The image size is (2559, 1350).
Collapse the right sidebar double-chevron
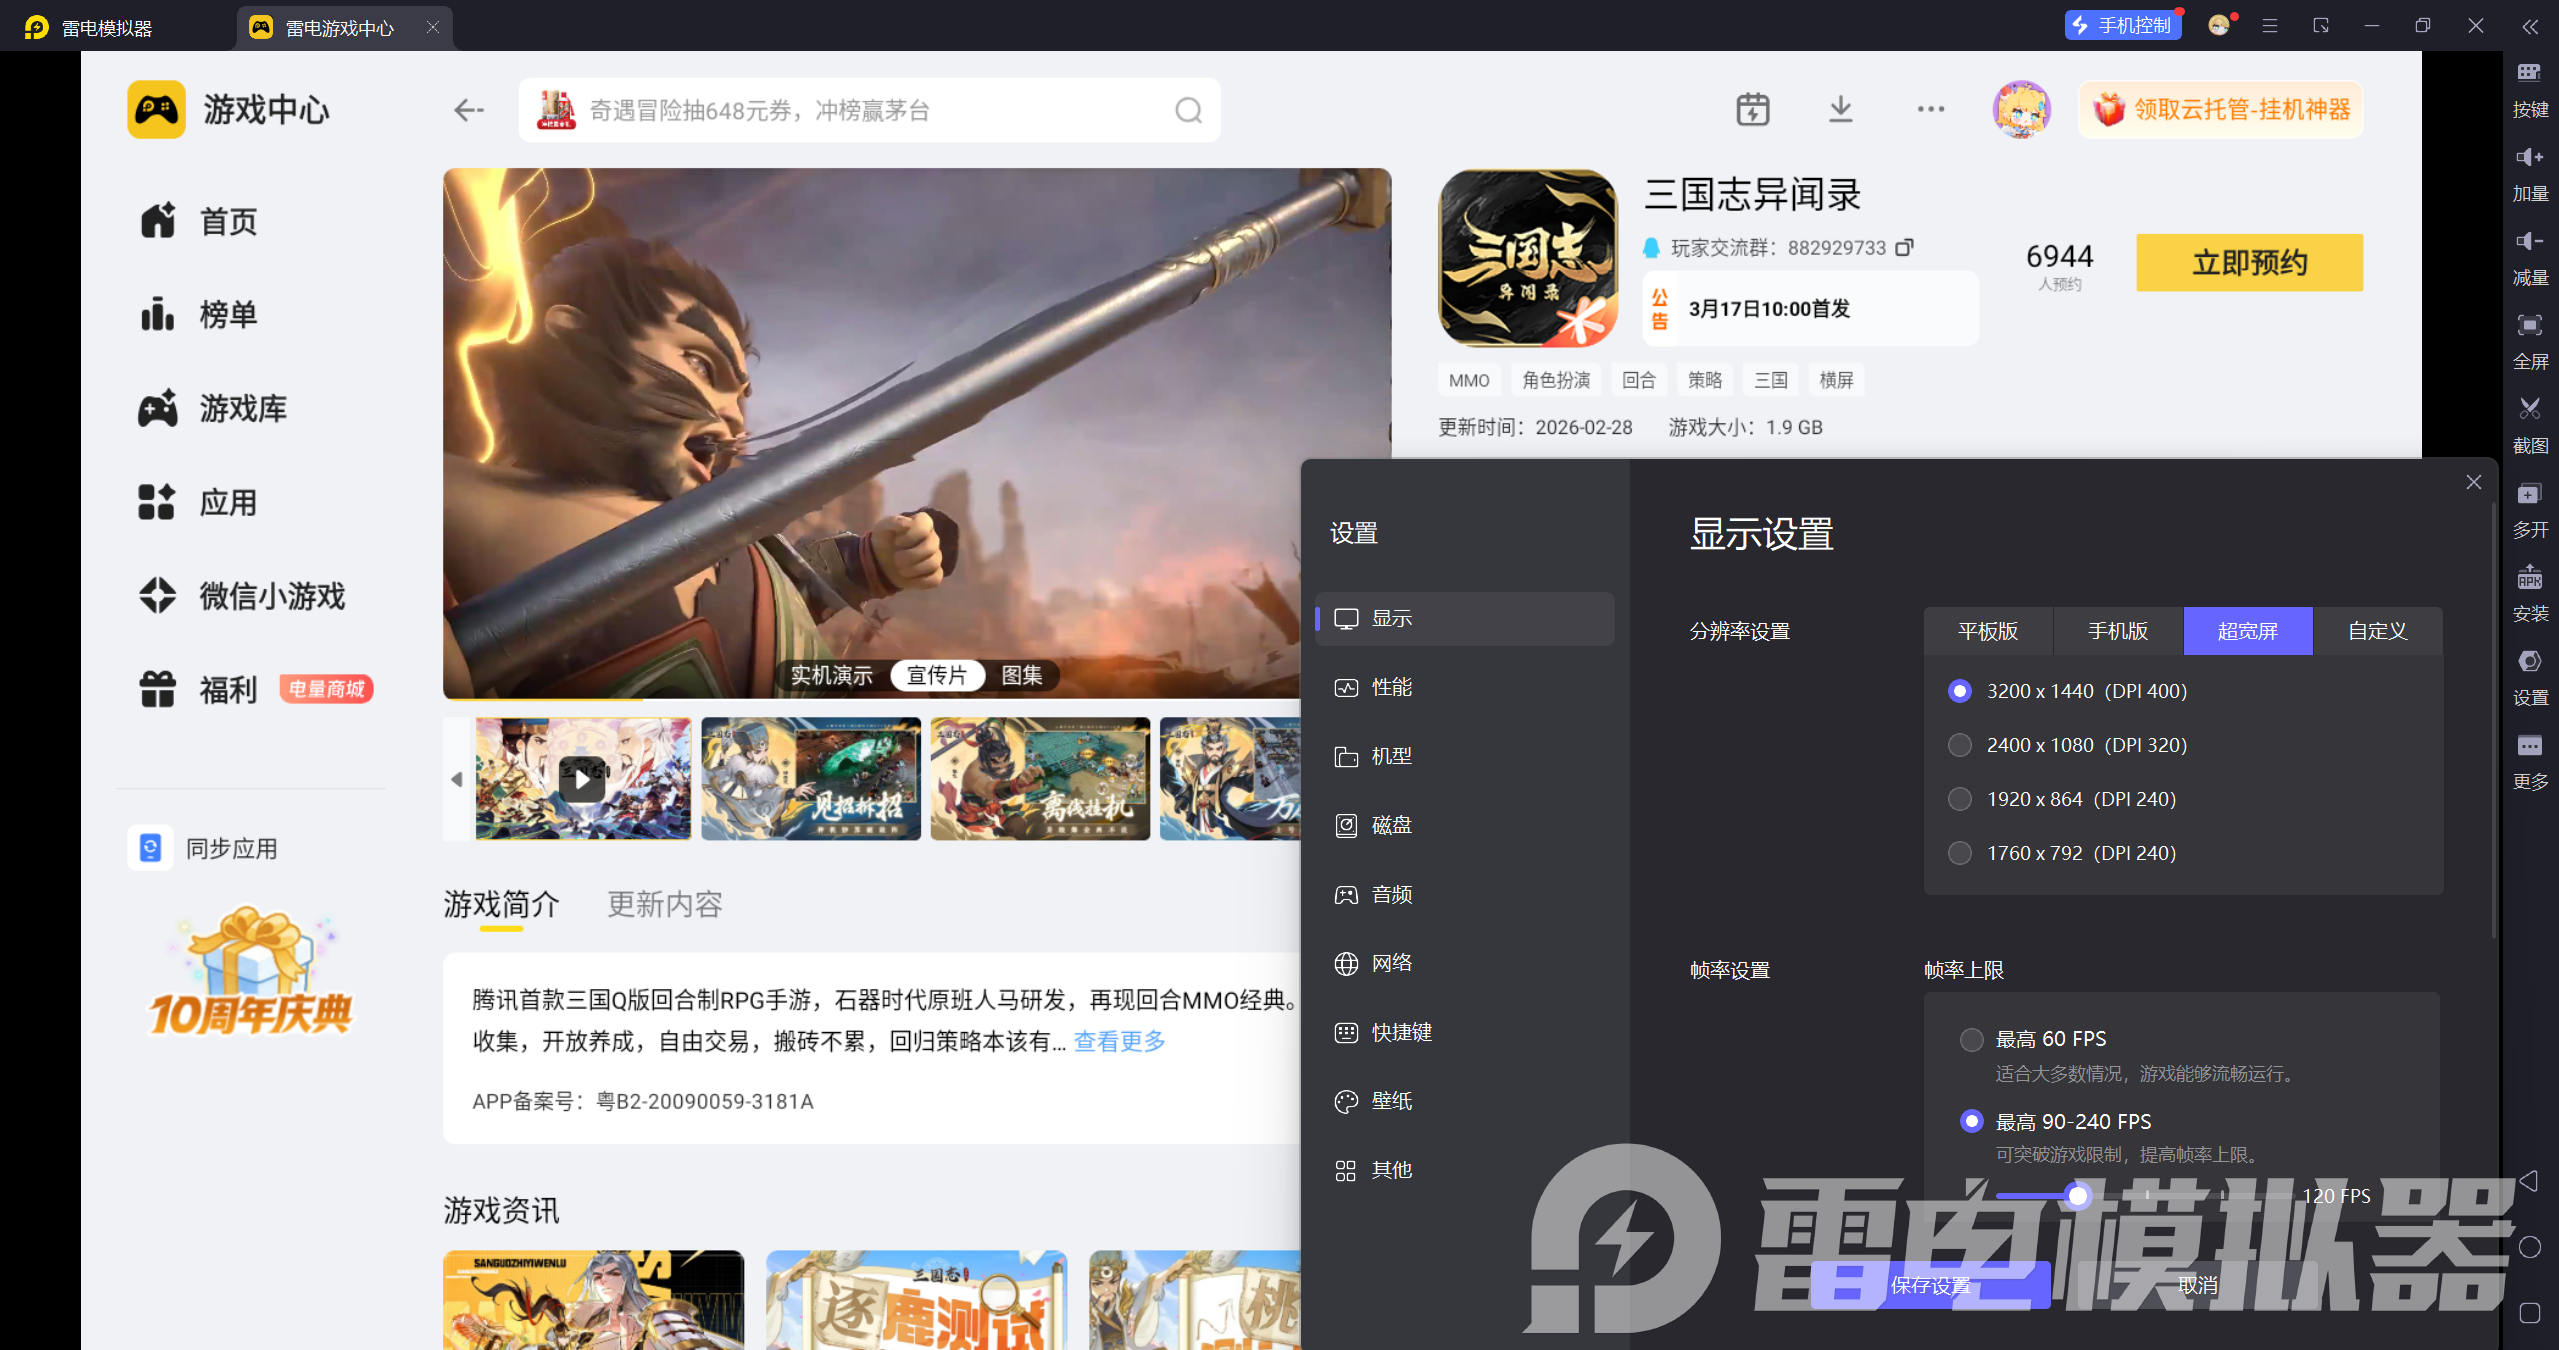tap(2529, 27)
